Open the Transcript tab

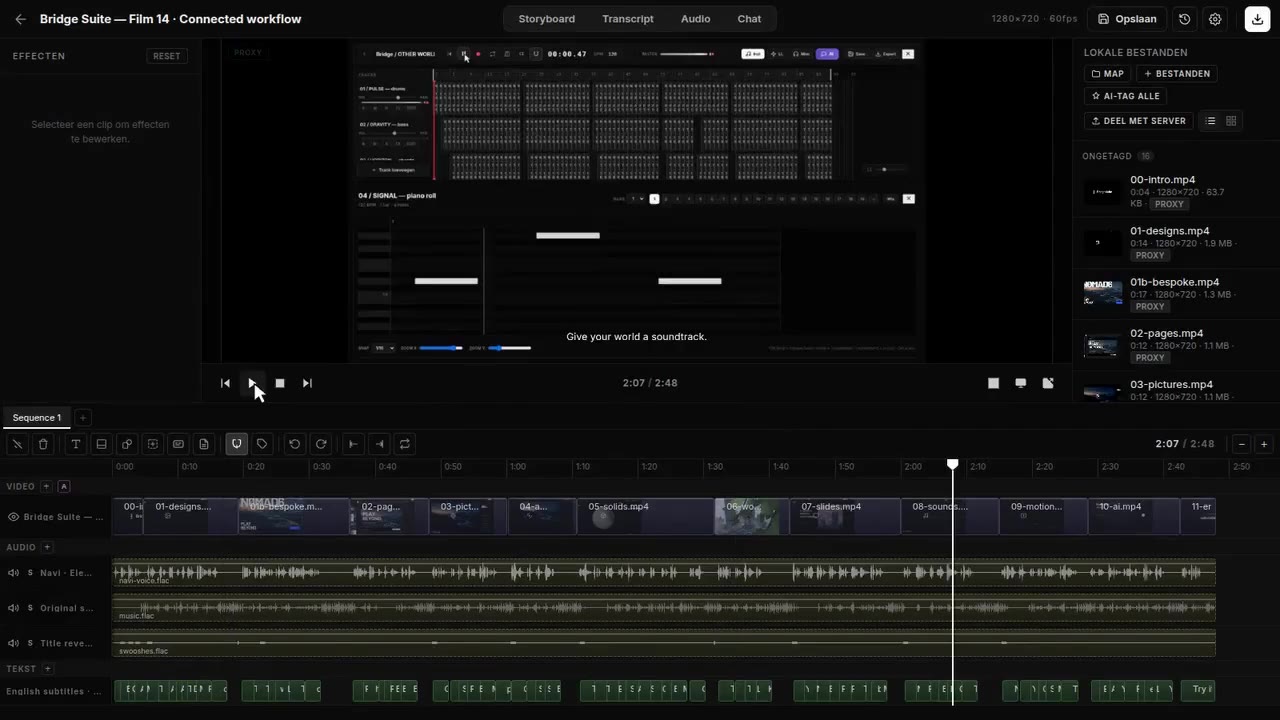[x=628, y=19]
